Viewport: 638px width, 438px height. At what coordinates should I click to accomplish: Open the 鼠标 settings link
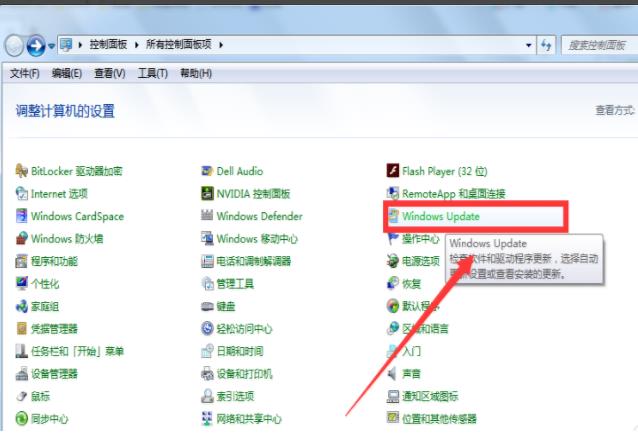40,396
